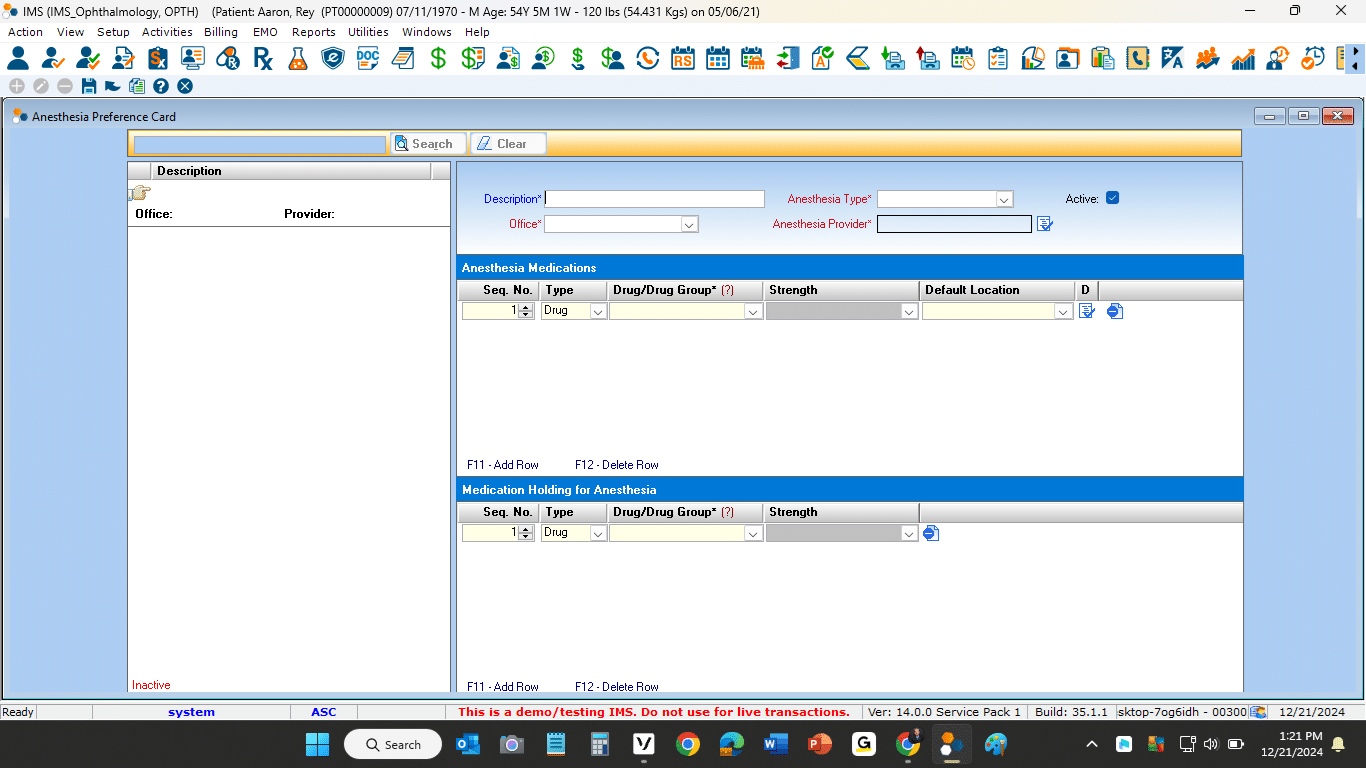Open the blue help question mark icon

(x=161, y=86)
